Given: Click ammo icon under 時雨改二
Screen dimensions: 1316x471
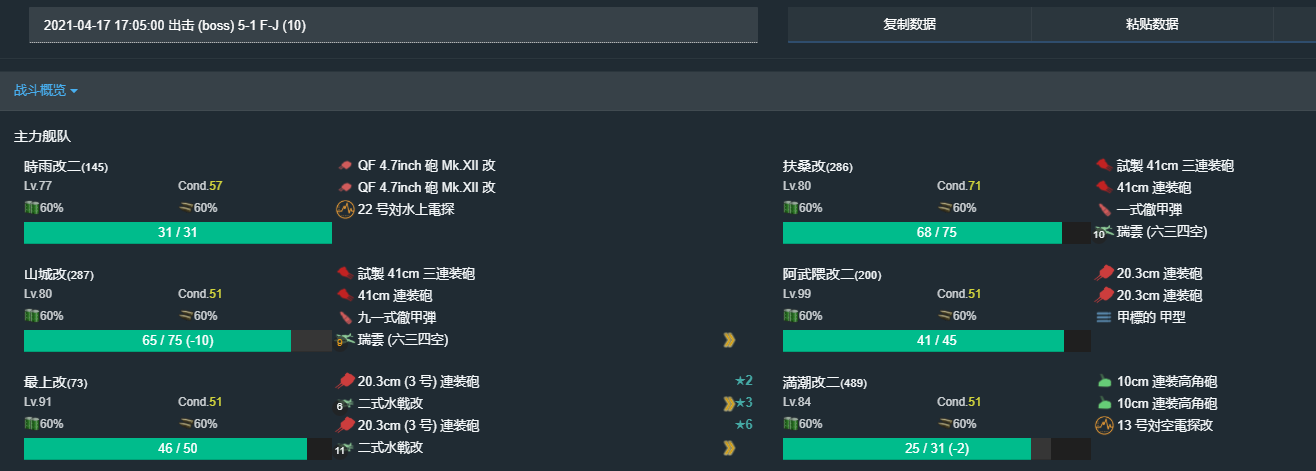Looking at the screenshot, I should [x=185, y=208].
